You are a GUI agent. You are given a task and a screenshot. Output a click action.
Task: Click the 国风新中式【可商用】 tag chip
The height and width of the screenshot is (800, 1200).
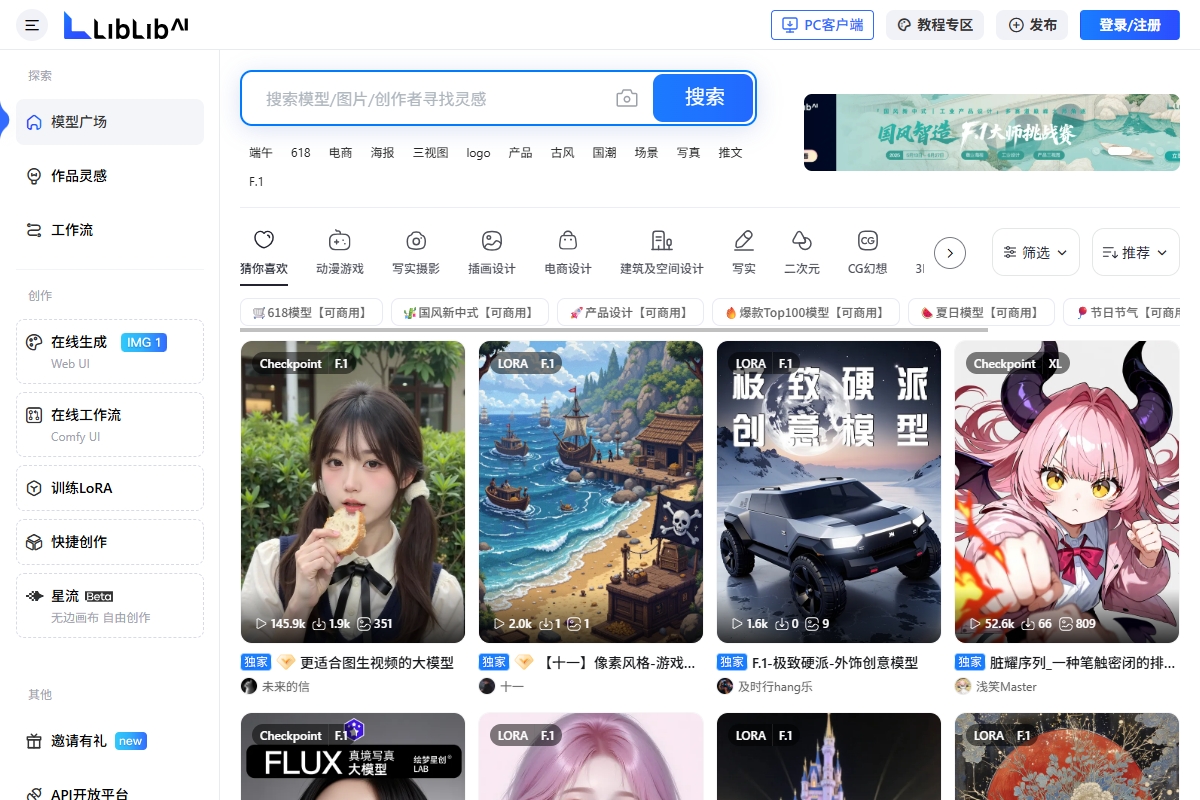click(468, 313)
